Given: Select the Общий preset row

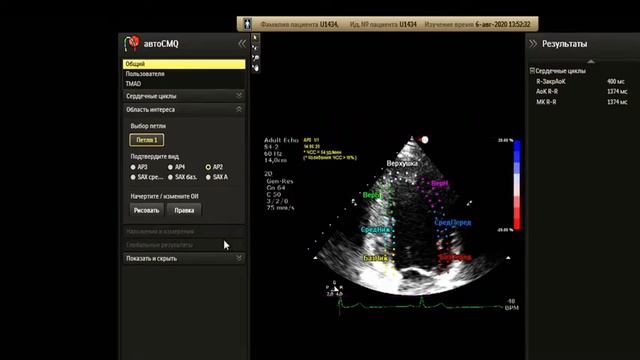Looking at the screenshot, I should click(184, 64).
